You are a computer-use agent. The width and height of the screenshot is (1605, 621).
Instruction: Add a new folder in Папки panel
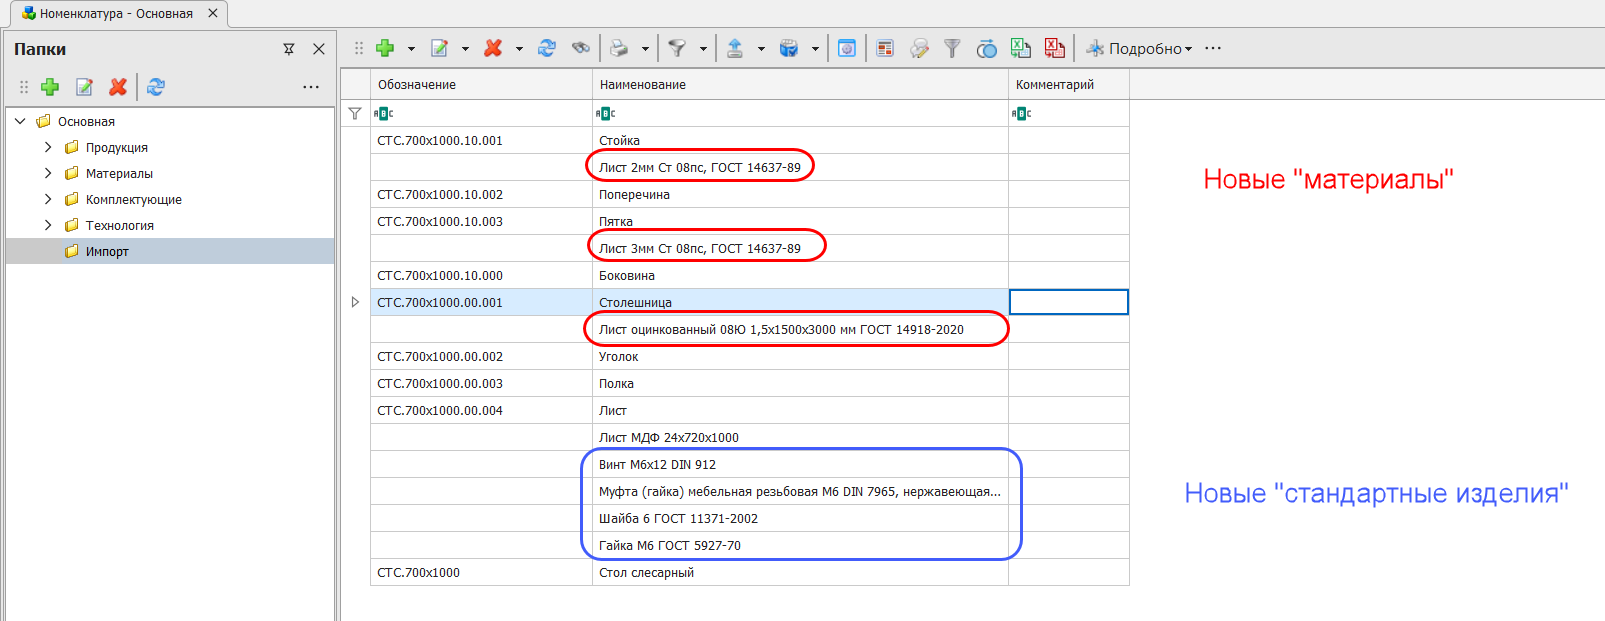(50, 87)
